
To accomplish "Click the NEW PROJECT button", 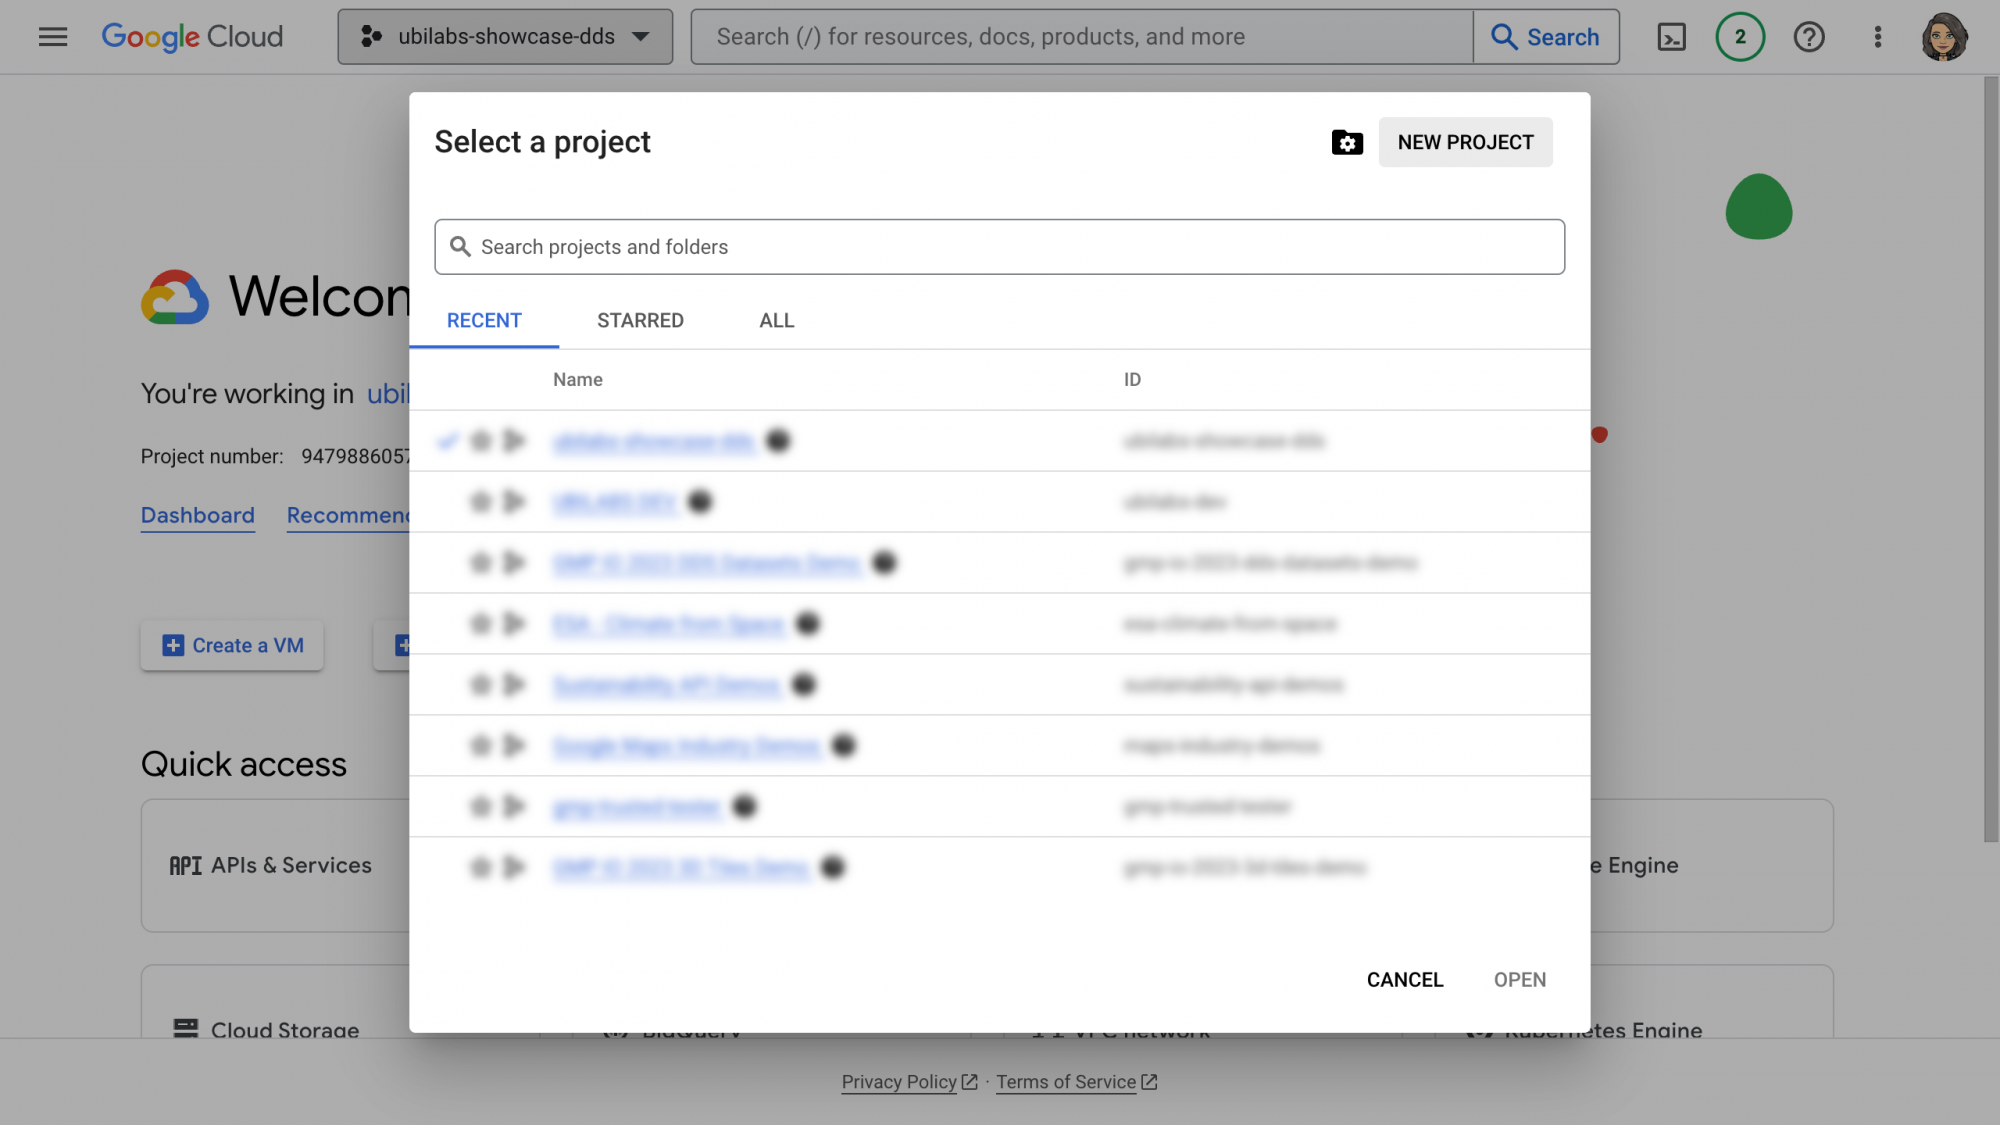I will (1465, 142).
